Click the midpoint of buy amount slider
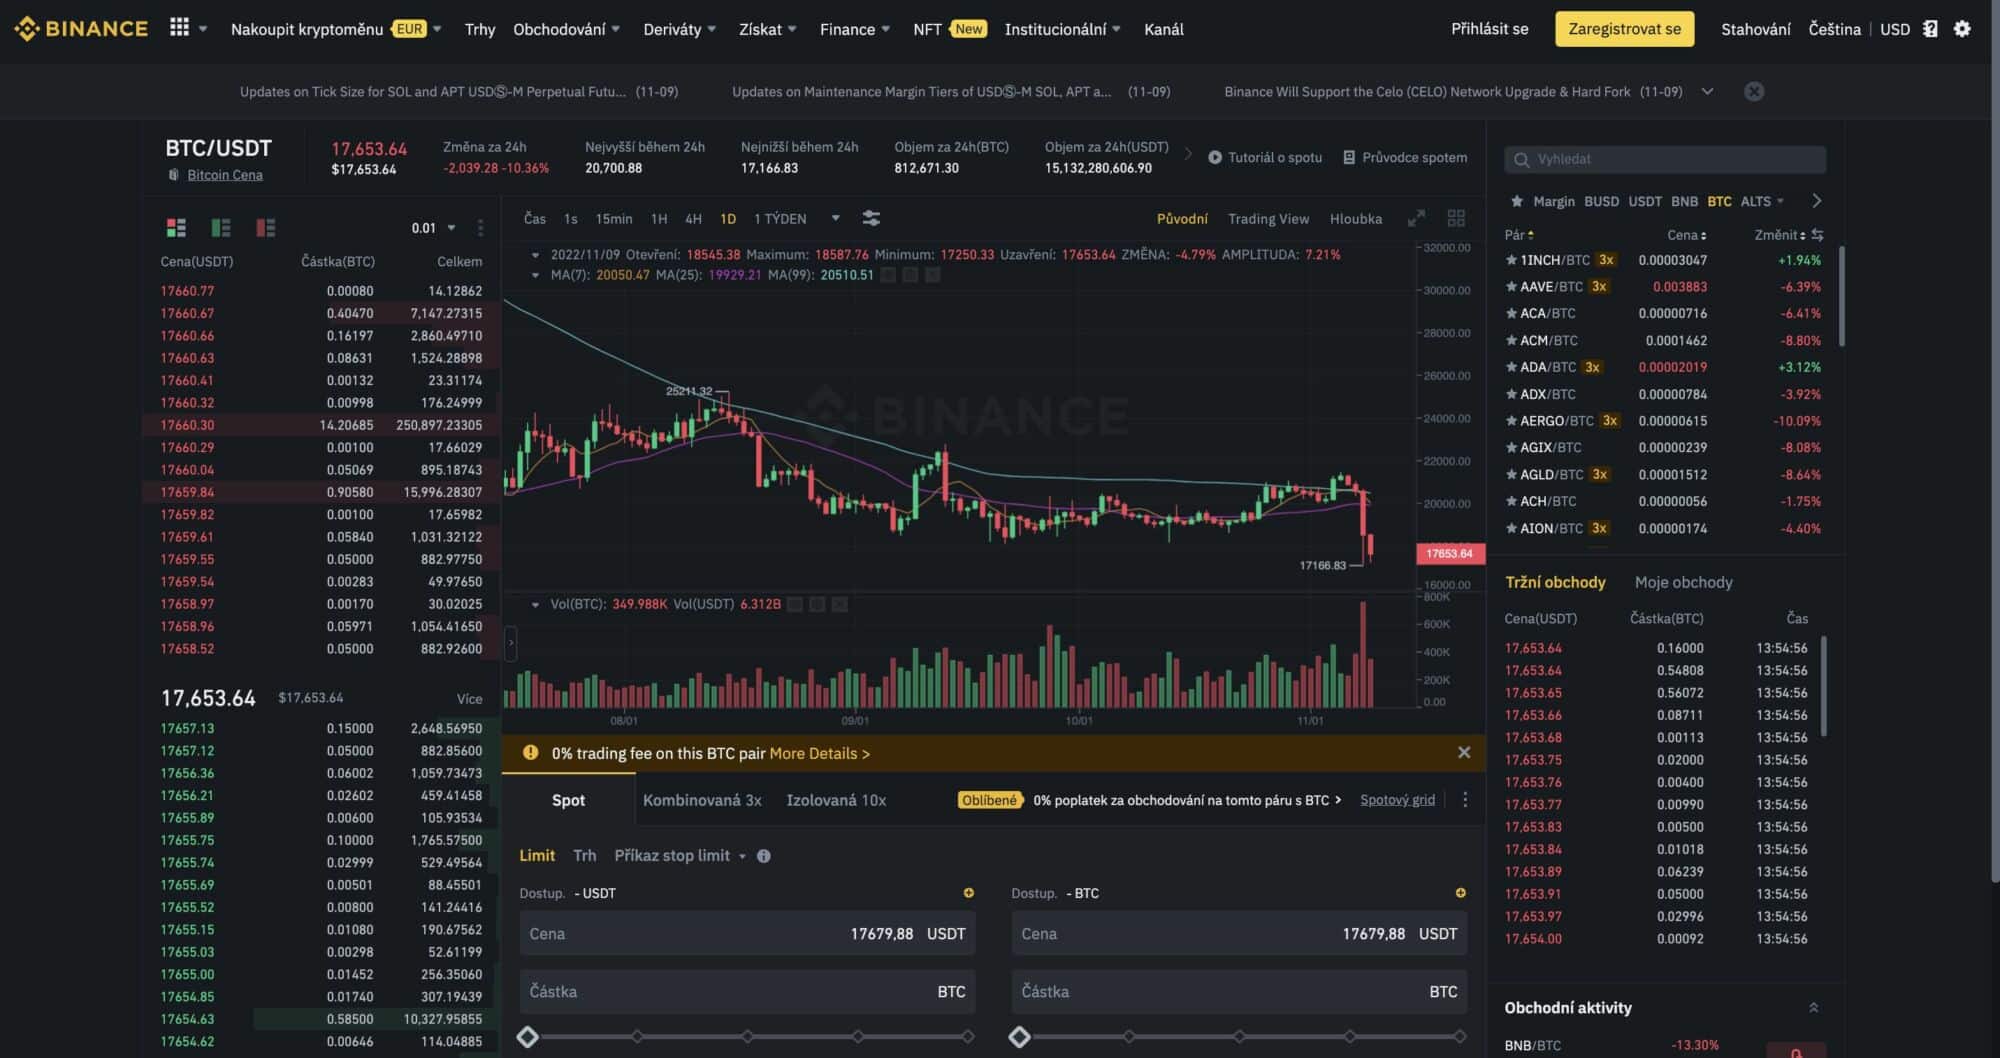 [x=747, y=1037]
